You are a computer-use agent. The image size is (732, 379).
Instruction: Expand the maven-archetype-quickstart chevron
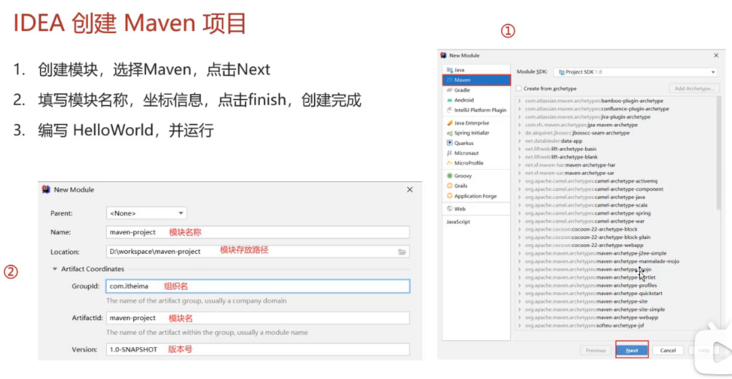click(x=520, y=294)
